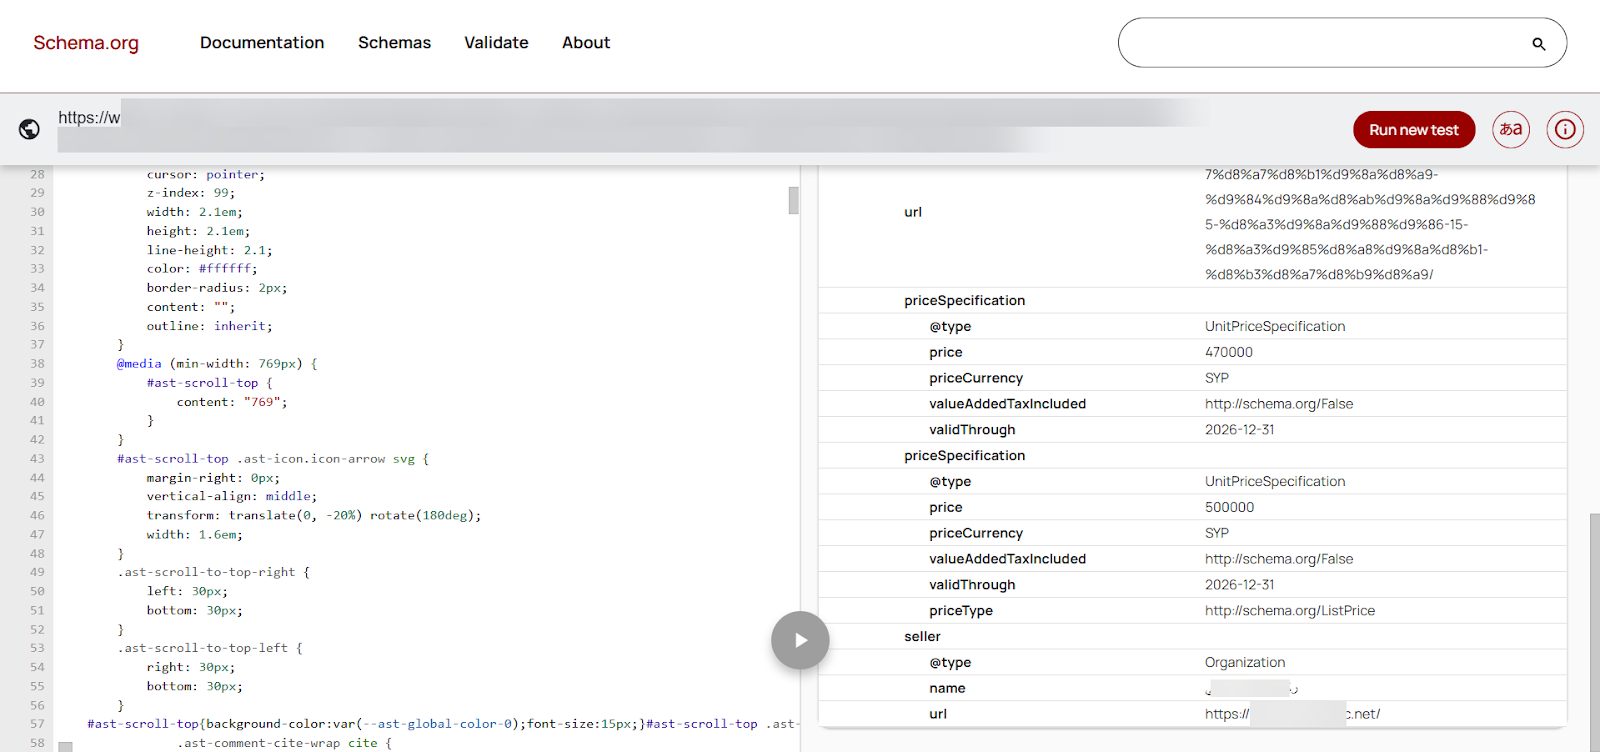This screenshot has height=752, width=1600.
Task: Go to the Validate page
Action: coord(496,43)
